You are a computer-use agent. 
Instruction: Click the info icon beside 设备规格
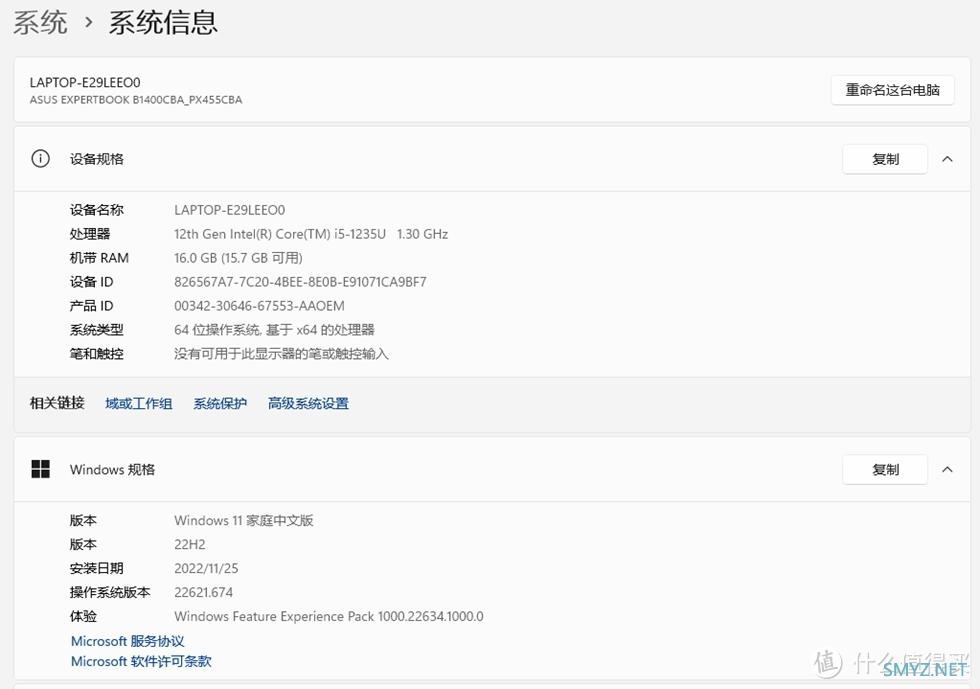[41, 159]
